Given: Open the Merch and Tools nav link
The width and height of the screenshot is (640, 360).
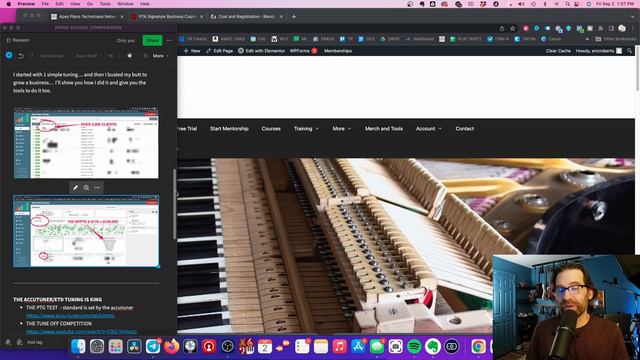Looking at the screenshot, I should click(x=384, y=129).
